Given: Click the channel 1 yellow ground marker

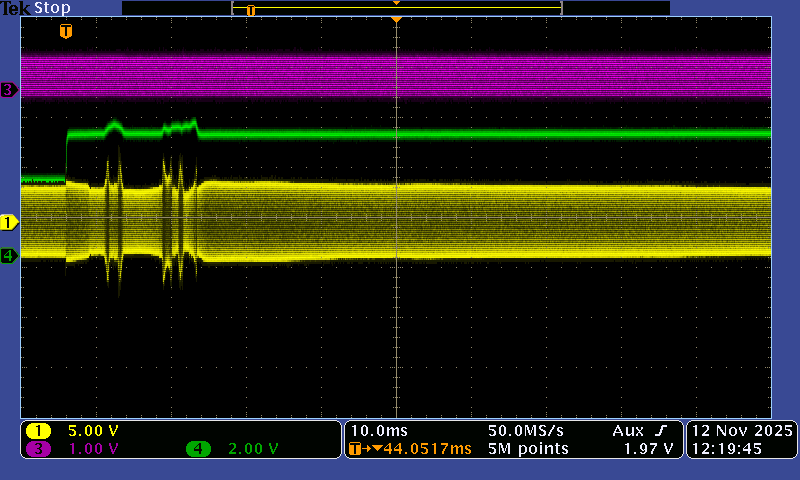Looking at the screenshot, I should coord(9,221).
